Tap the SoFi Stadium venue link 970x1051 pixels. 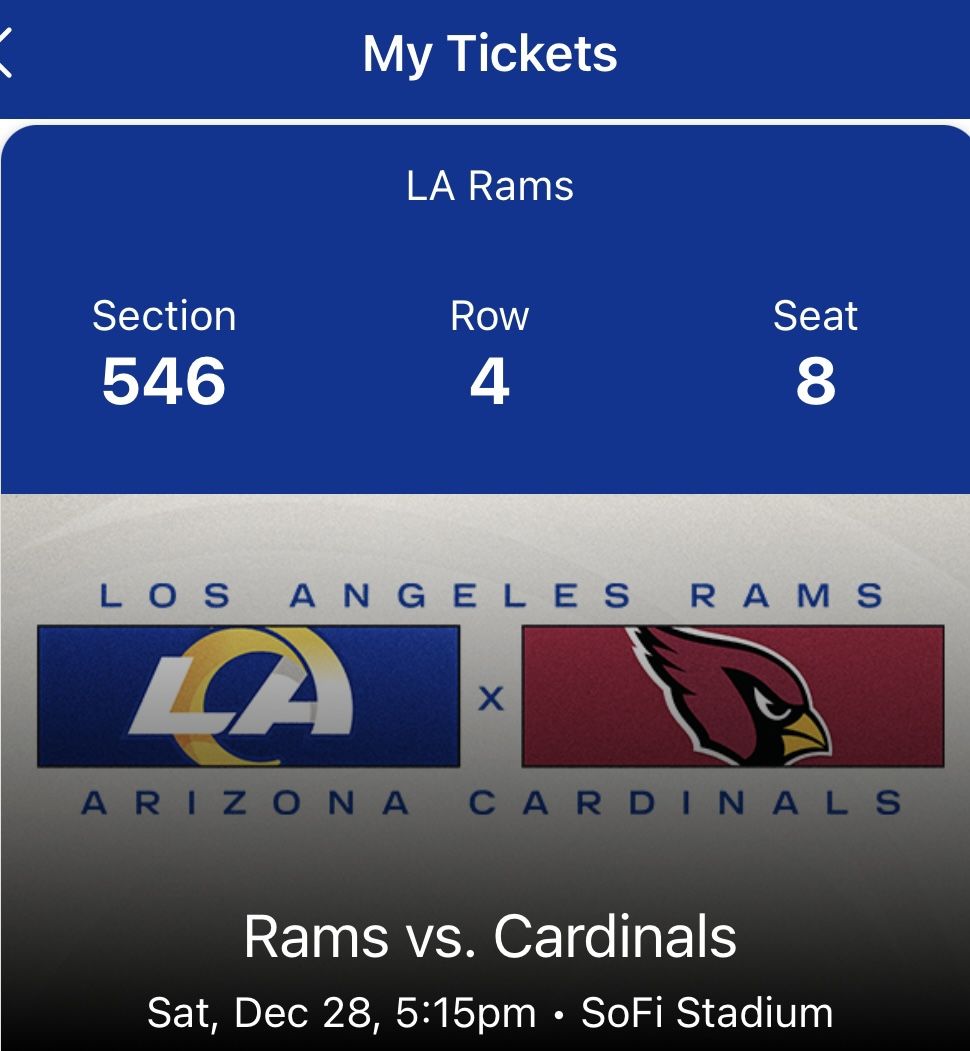(707, 1012)
